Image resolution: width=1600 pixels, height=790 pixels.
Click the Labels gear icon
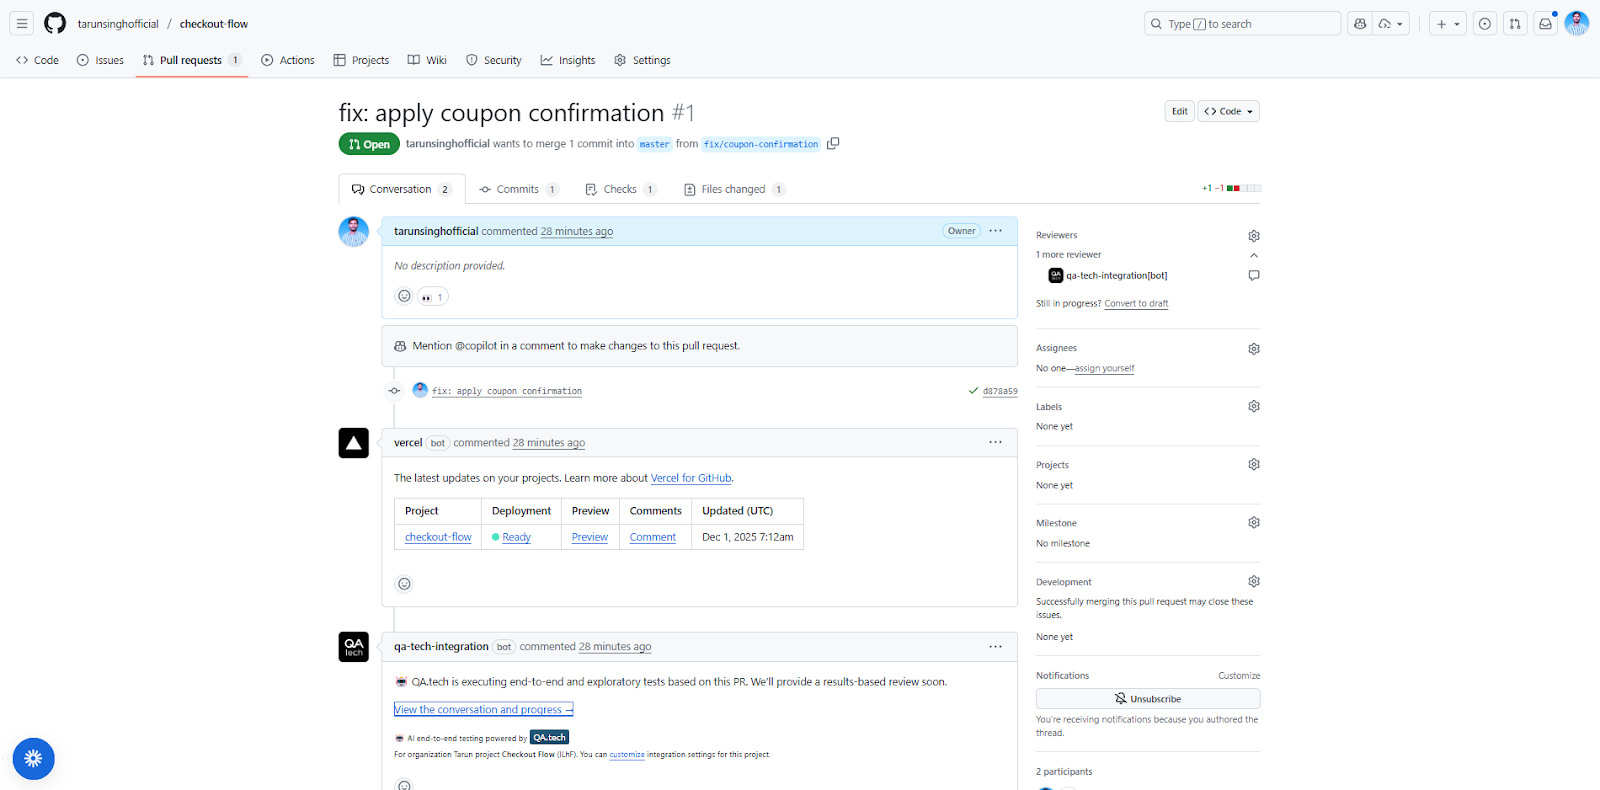coord(1254,407)
